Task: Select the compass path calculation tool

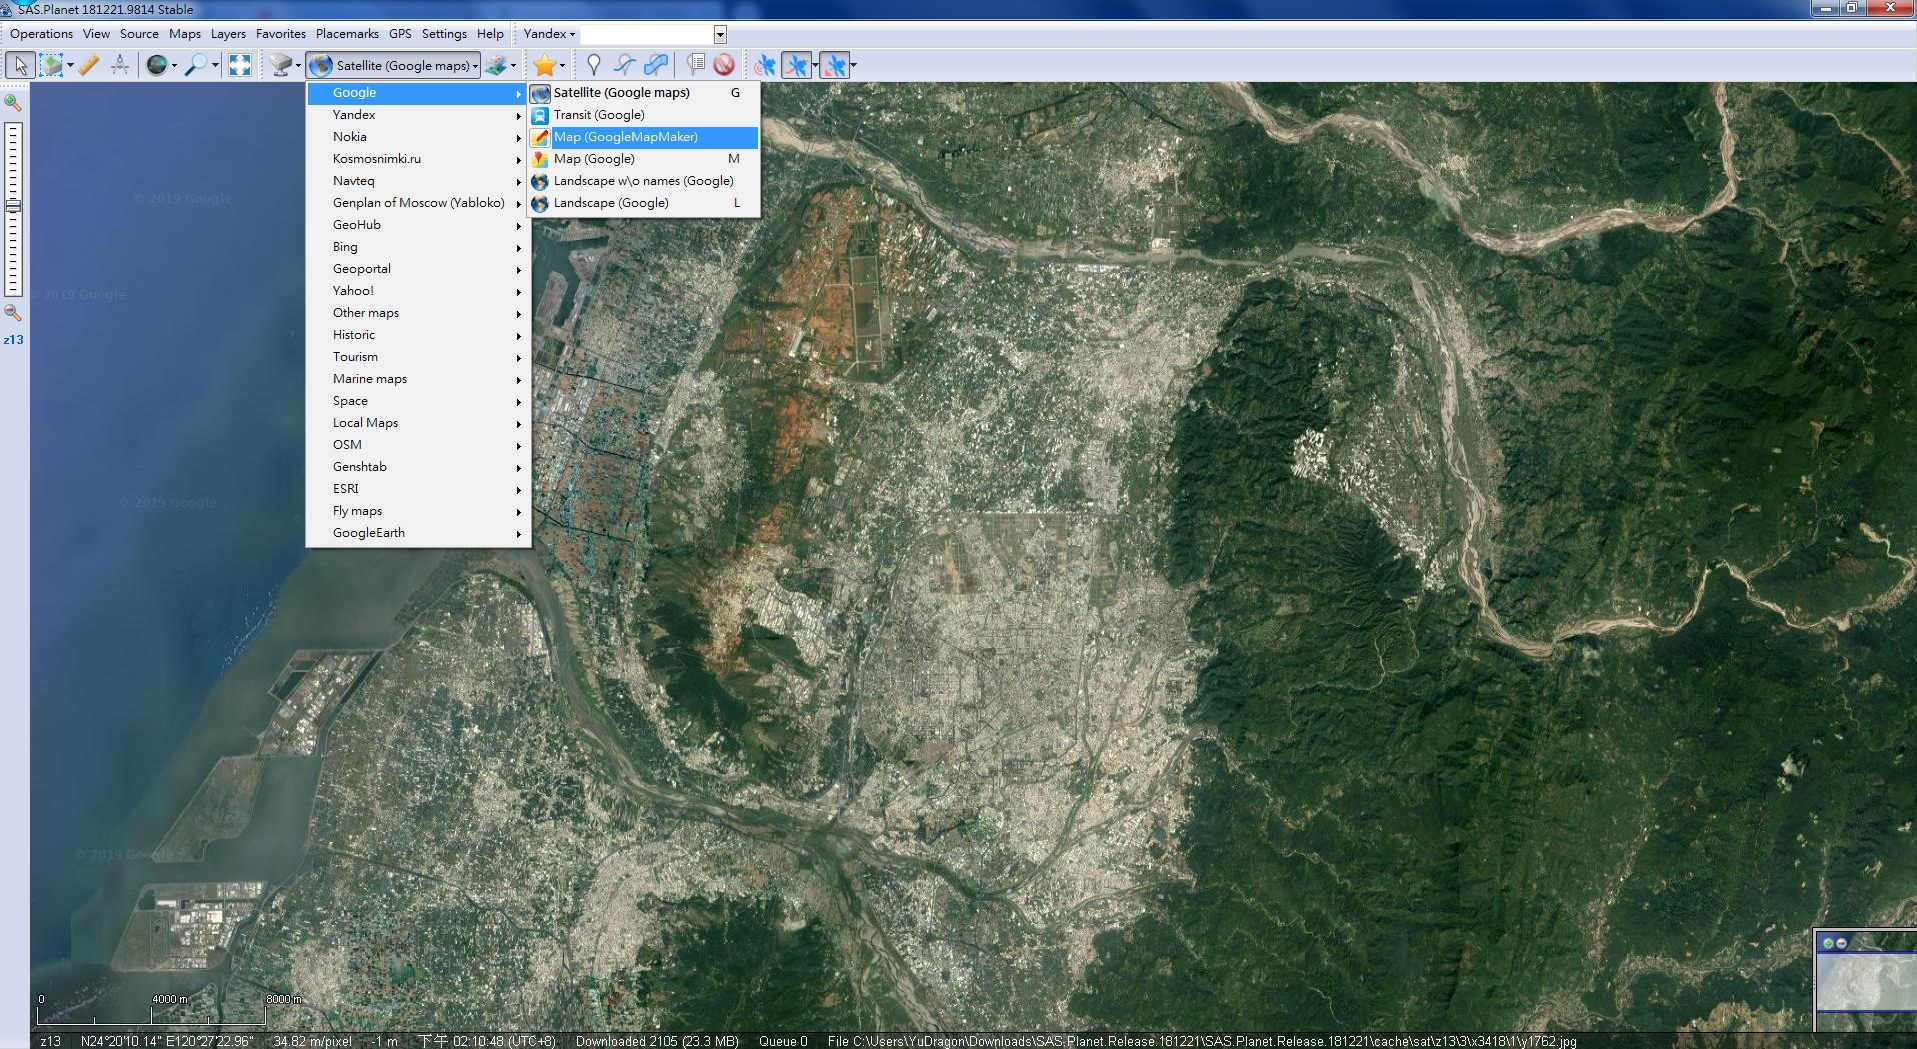Action: coord(120,66)
